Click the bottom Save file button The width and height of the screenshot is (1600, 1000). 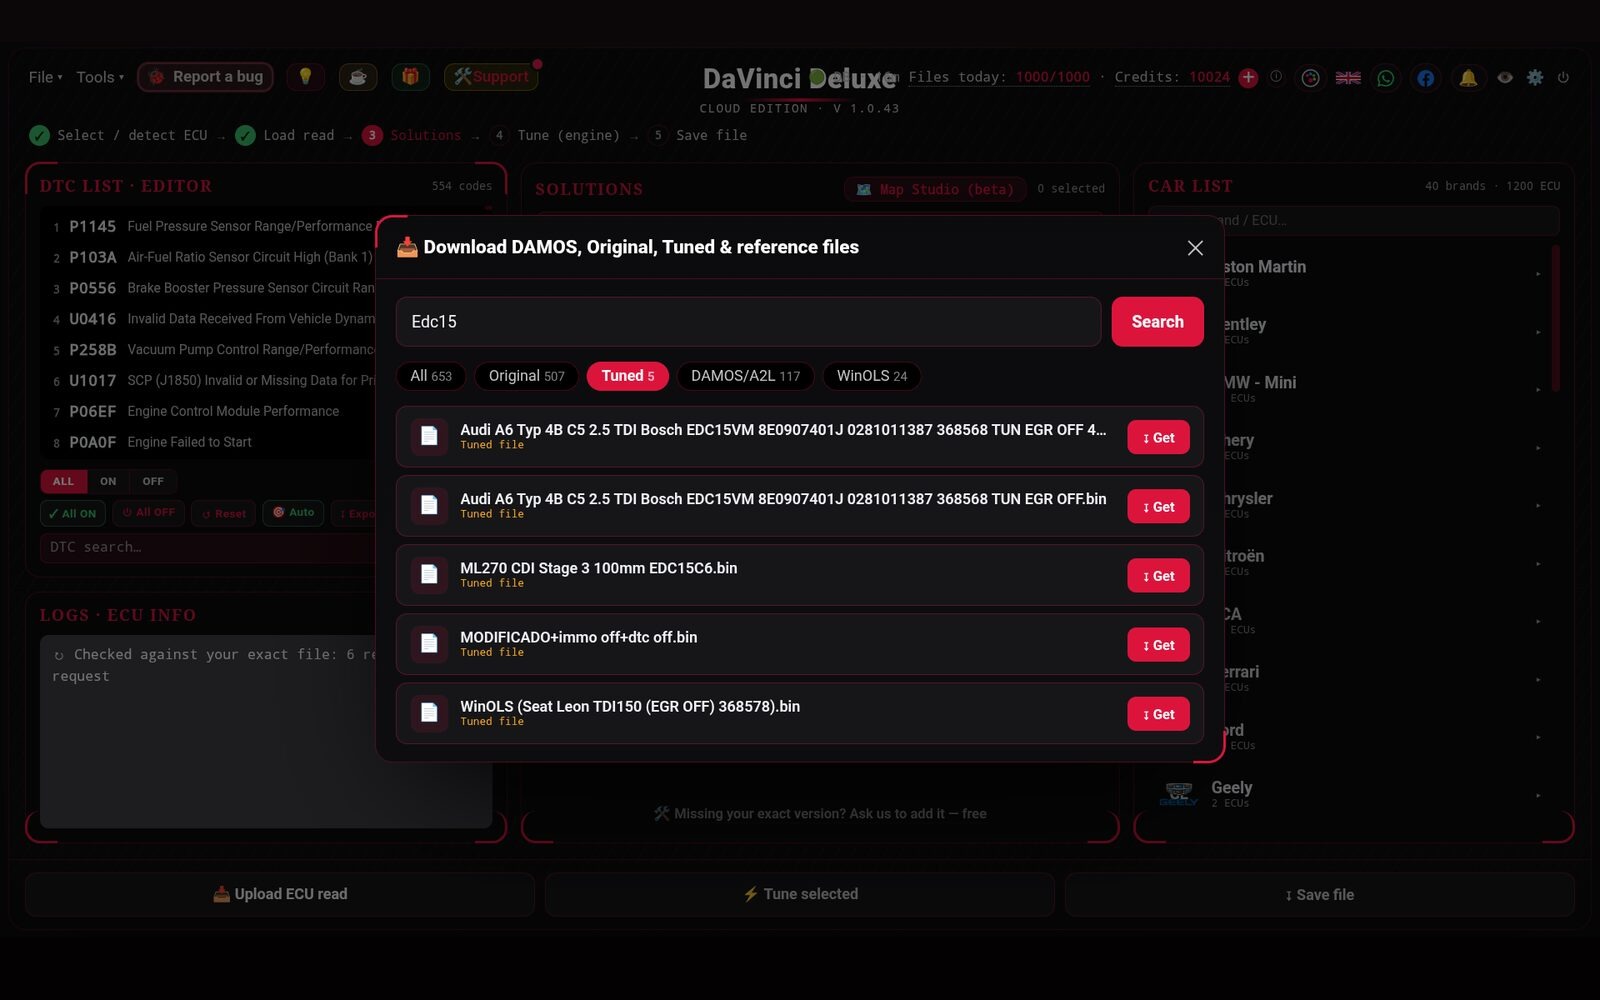click(1320, 894)
